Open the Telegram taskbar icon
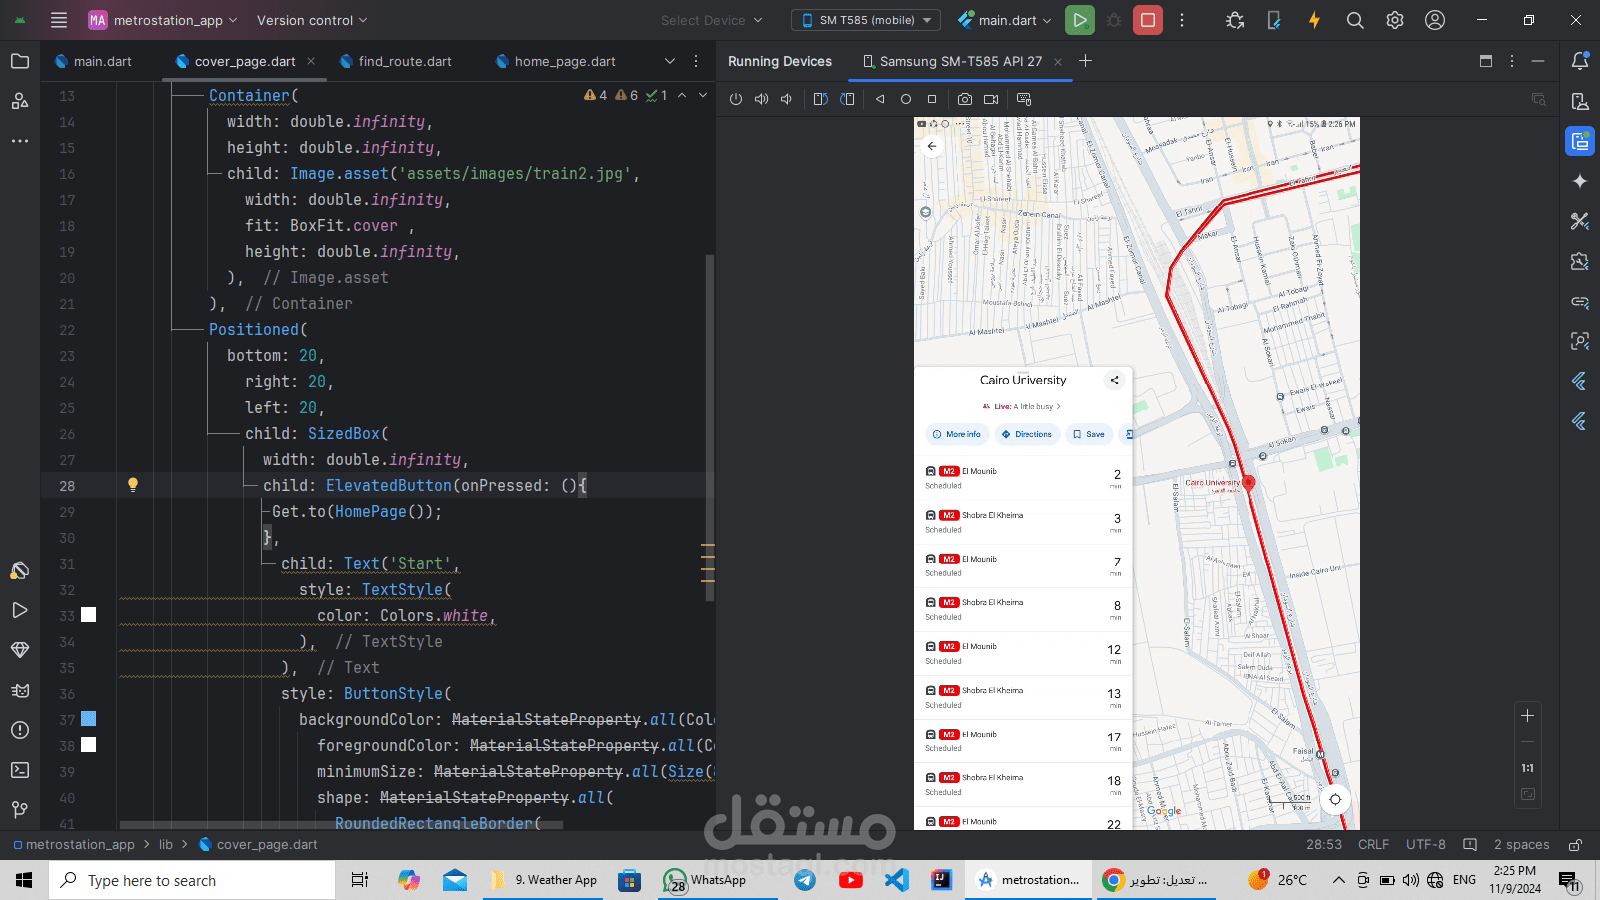The width and height of the screenshot is (1600, 900). pyautogui.click(x=805, y=880)
